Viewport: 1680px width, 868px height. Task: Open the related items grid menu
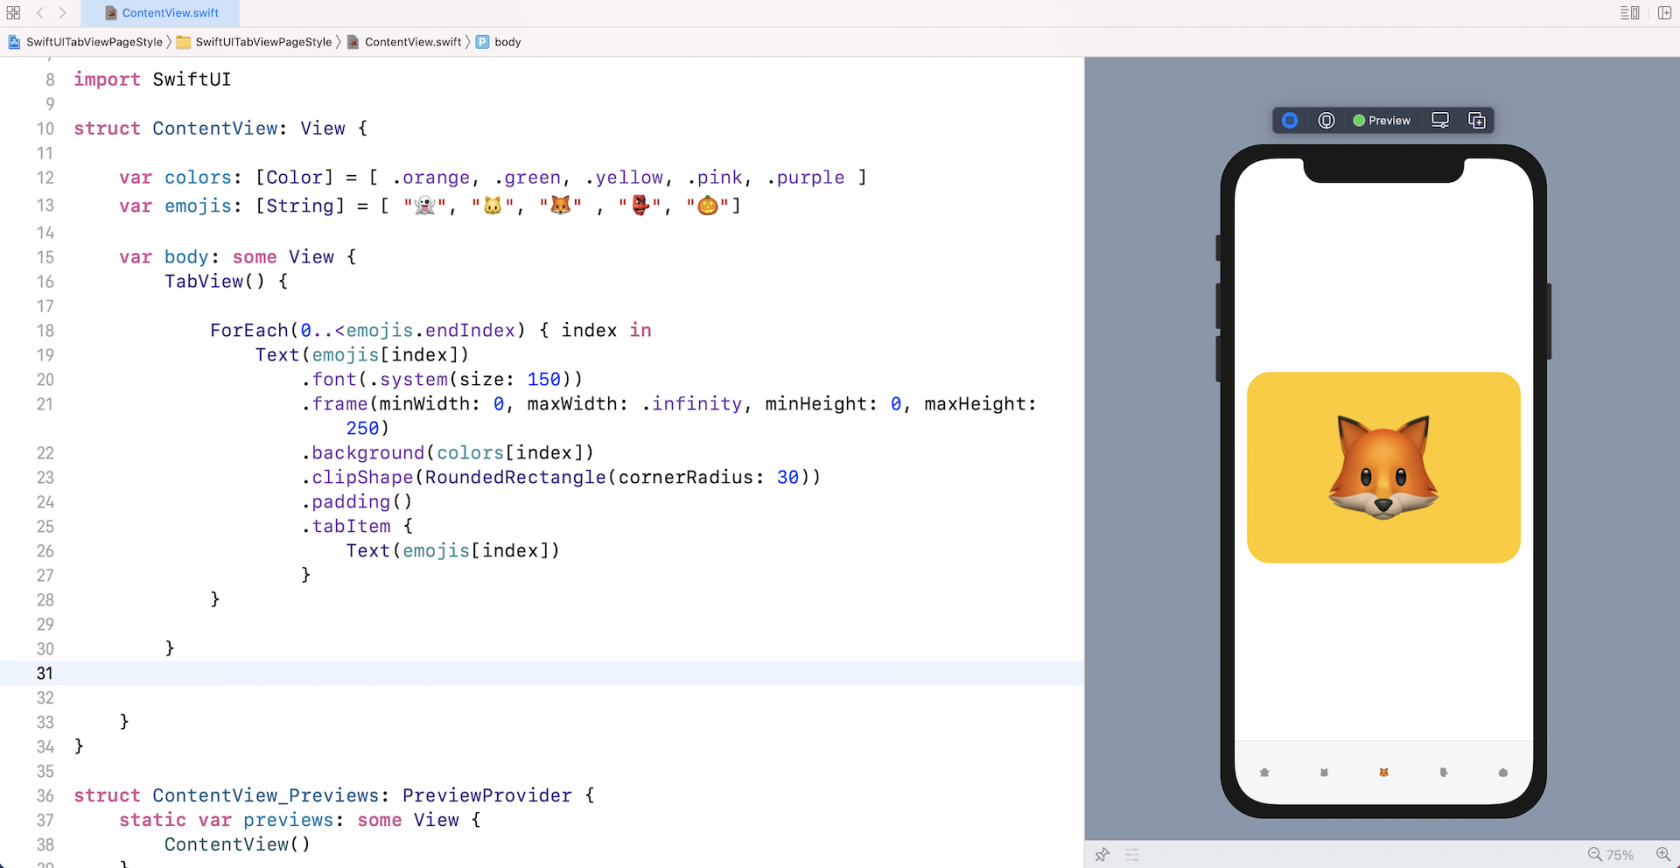[13, 13]
